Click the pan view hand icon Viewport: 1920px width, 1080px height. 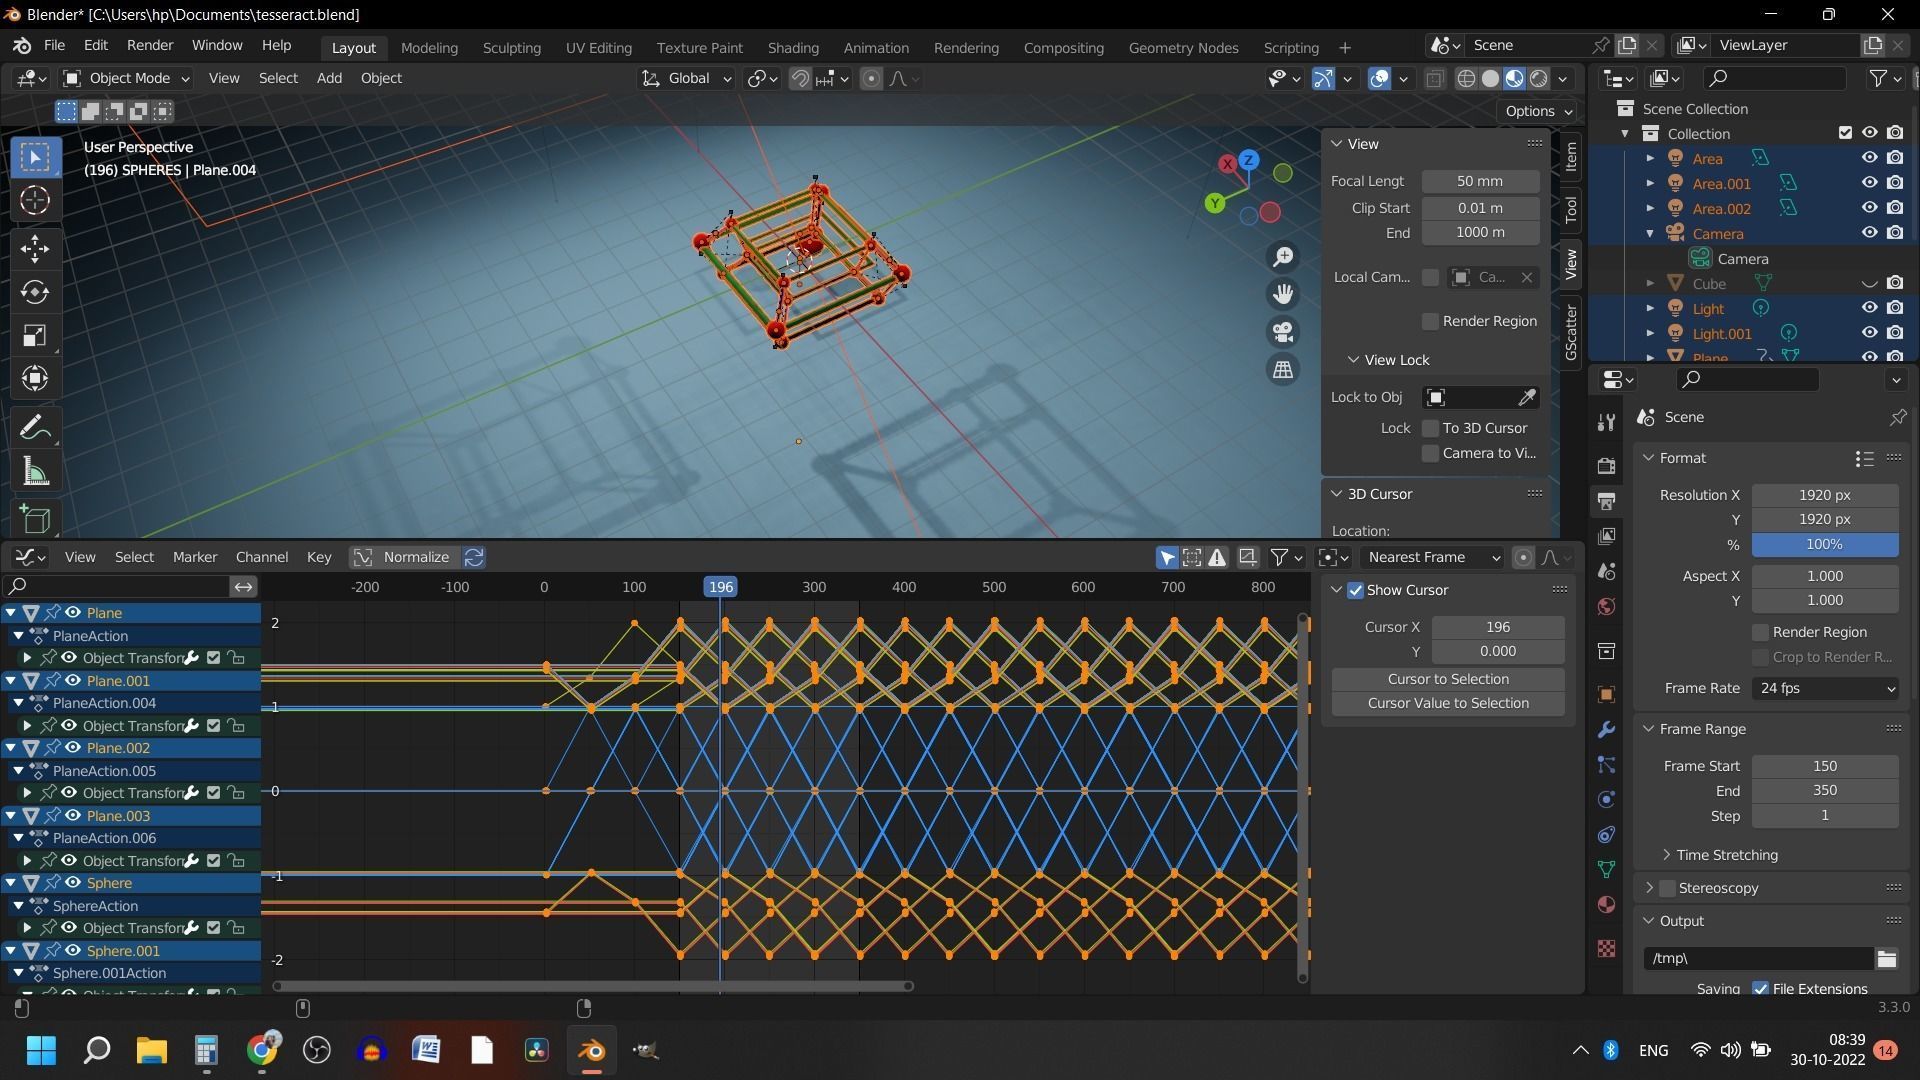[1283, 294]
